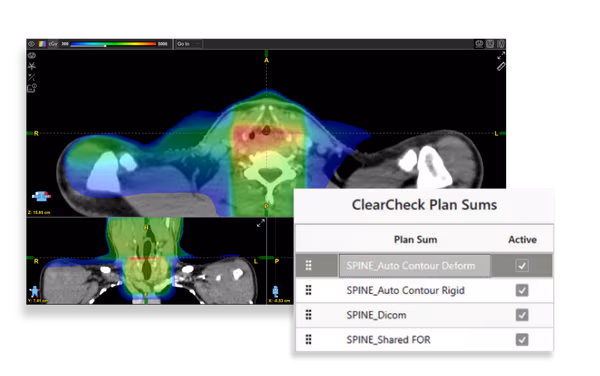Click the sagittal orientation patient figure icon
Viewport: 600px width, 376px height.
pyautogui.click(x=276, y=291)
